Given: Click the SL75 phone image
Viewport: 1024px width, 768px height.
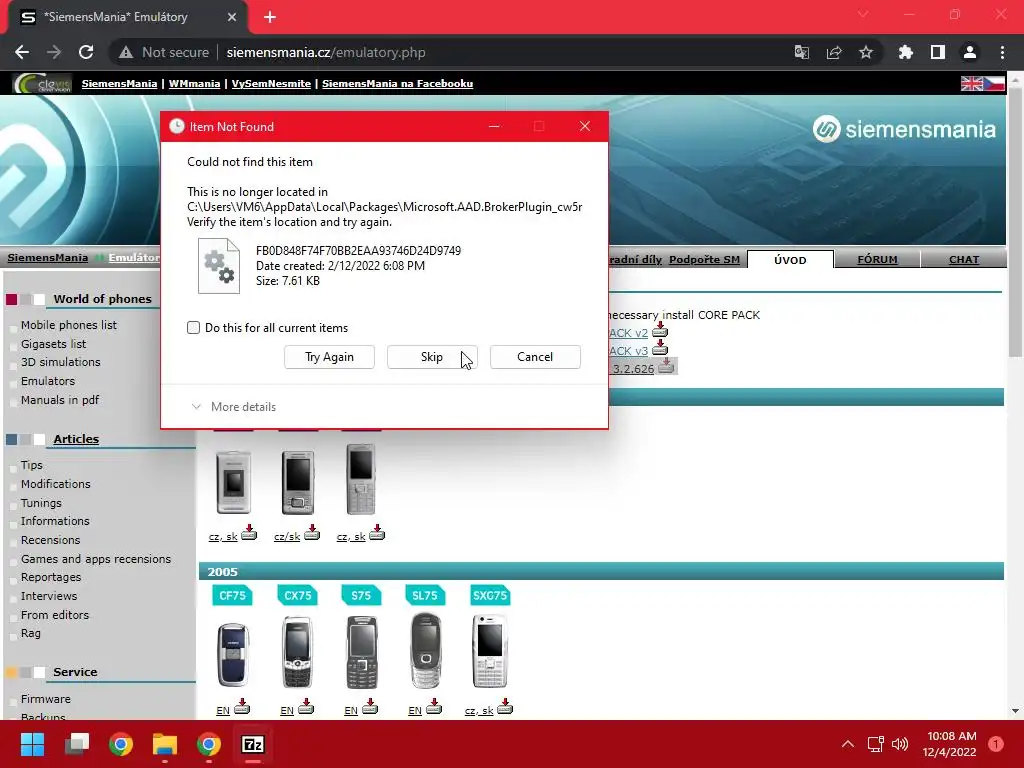Looking at the screenshot, I should pyautogui.click(x=426, y=650).
